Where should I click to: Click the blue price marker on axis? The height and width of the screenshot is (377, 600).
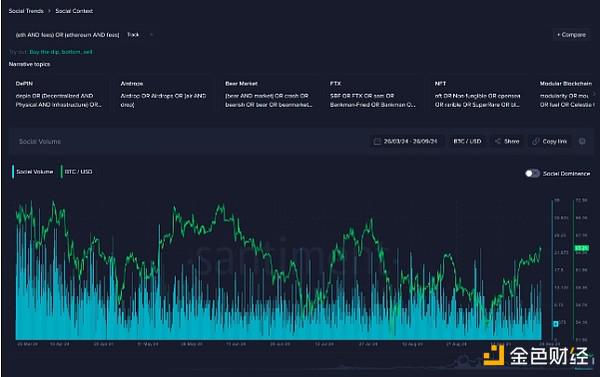click(x=556, y=324)
